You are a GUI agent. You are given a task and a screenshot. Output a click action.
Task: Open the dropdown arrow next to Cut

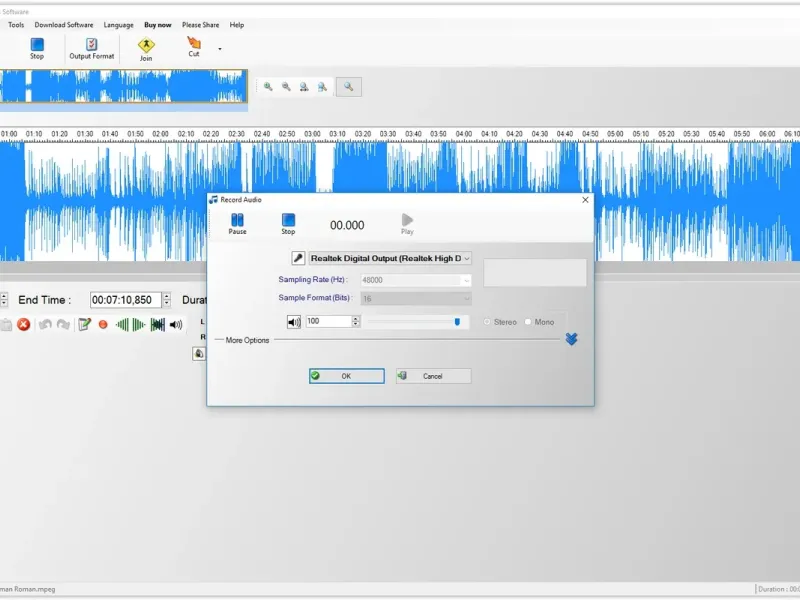[x=220, y=48]
